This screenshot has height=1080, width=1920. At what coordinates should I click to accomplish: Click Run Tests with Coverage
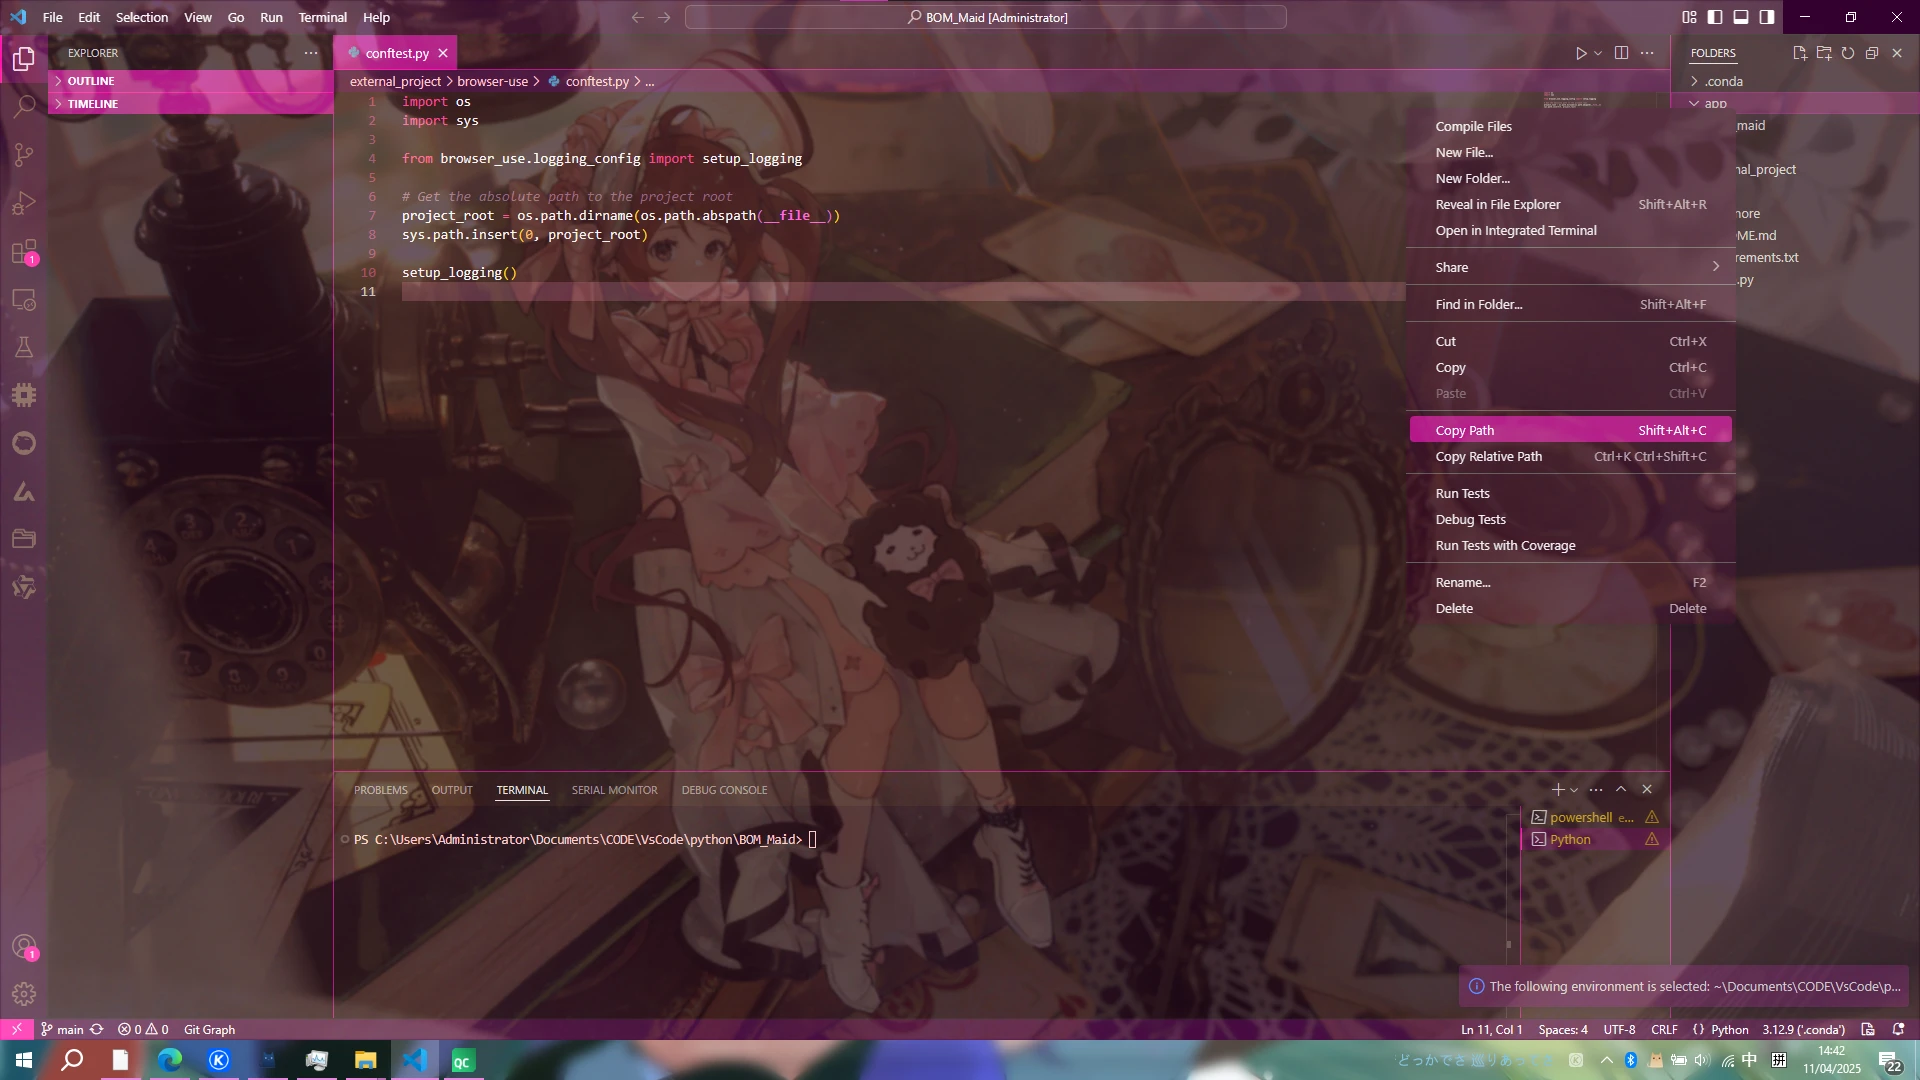click(1570, 545)
